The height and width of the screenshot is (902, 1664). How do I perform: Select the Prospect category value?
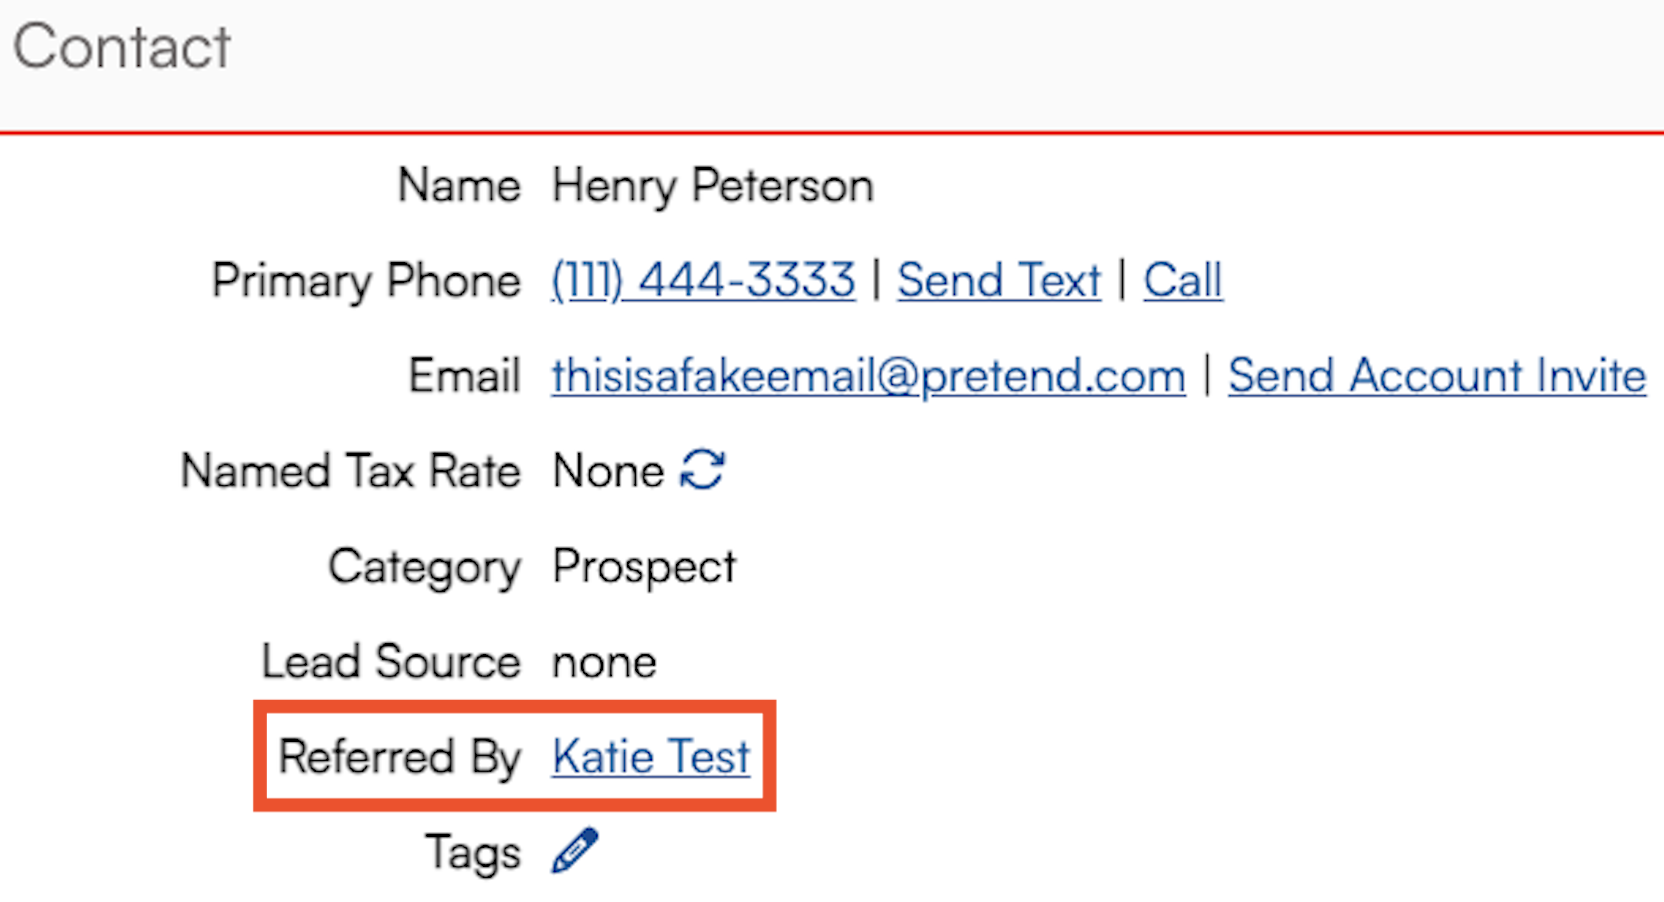click(644, 567)
